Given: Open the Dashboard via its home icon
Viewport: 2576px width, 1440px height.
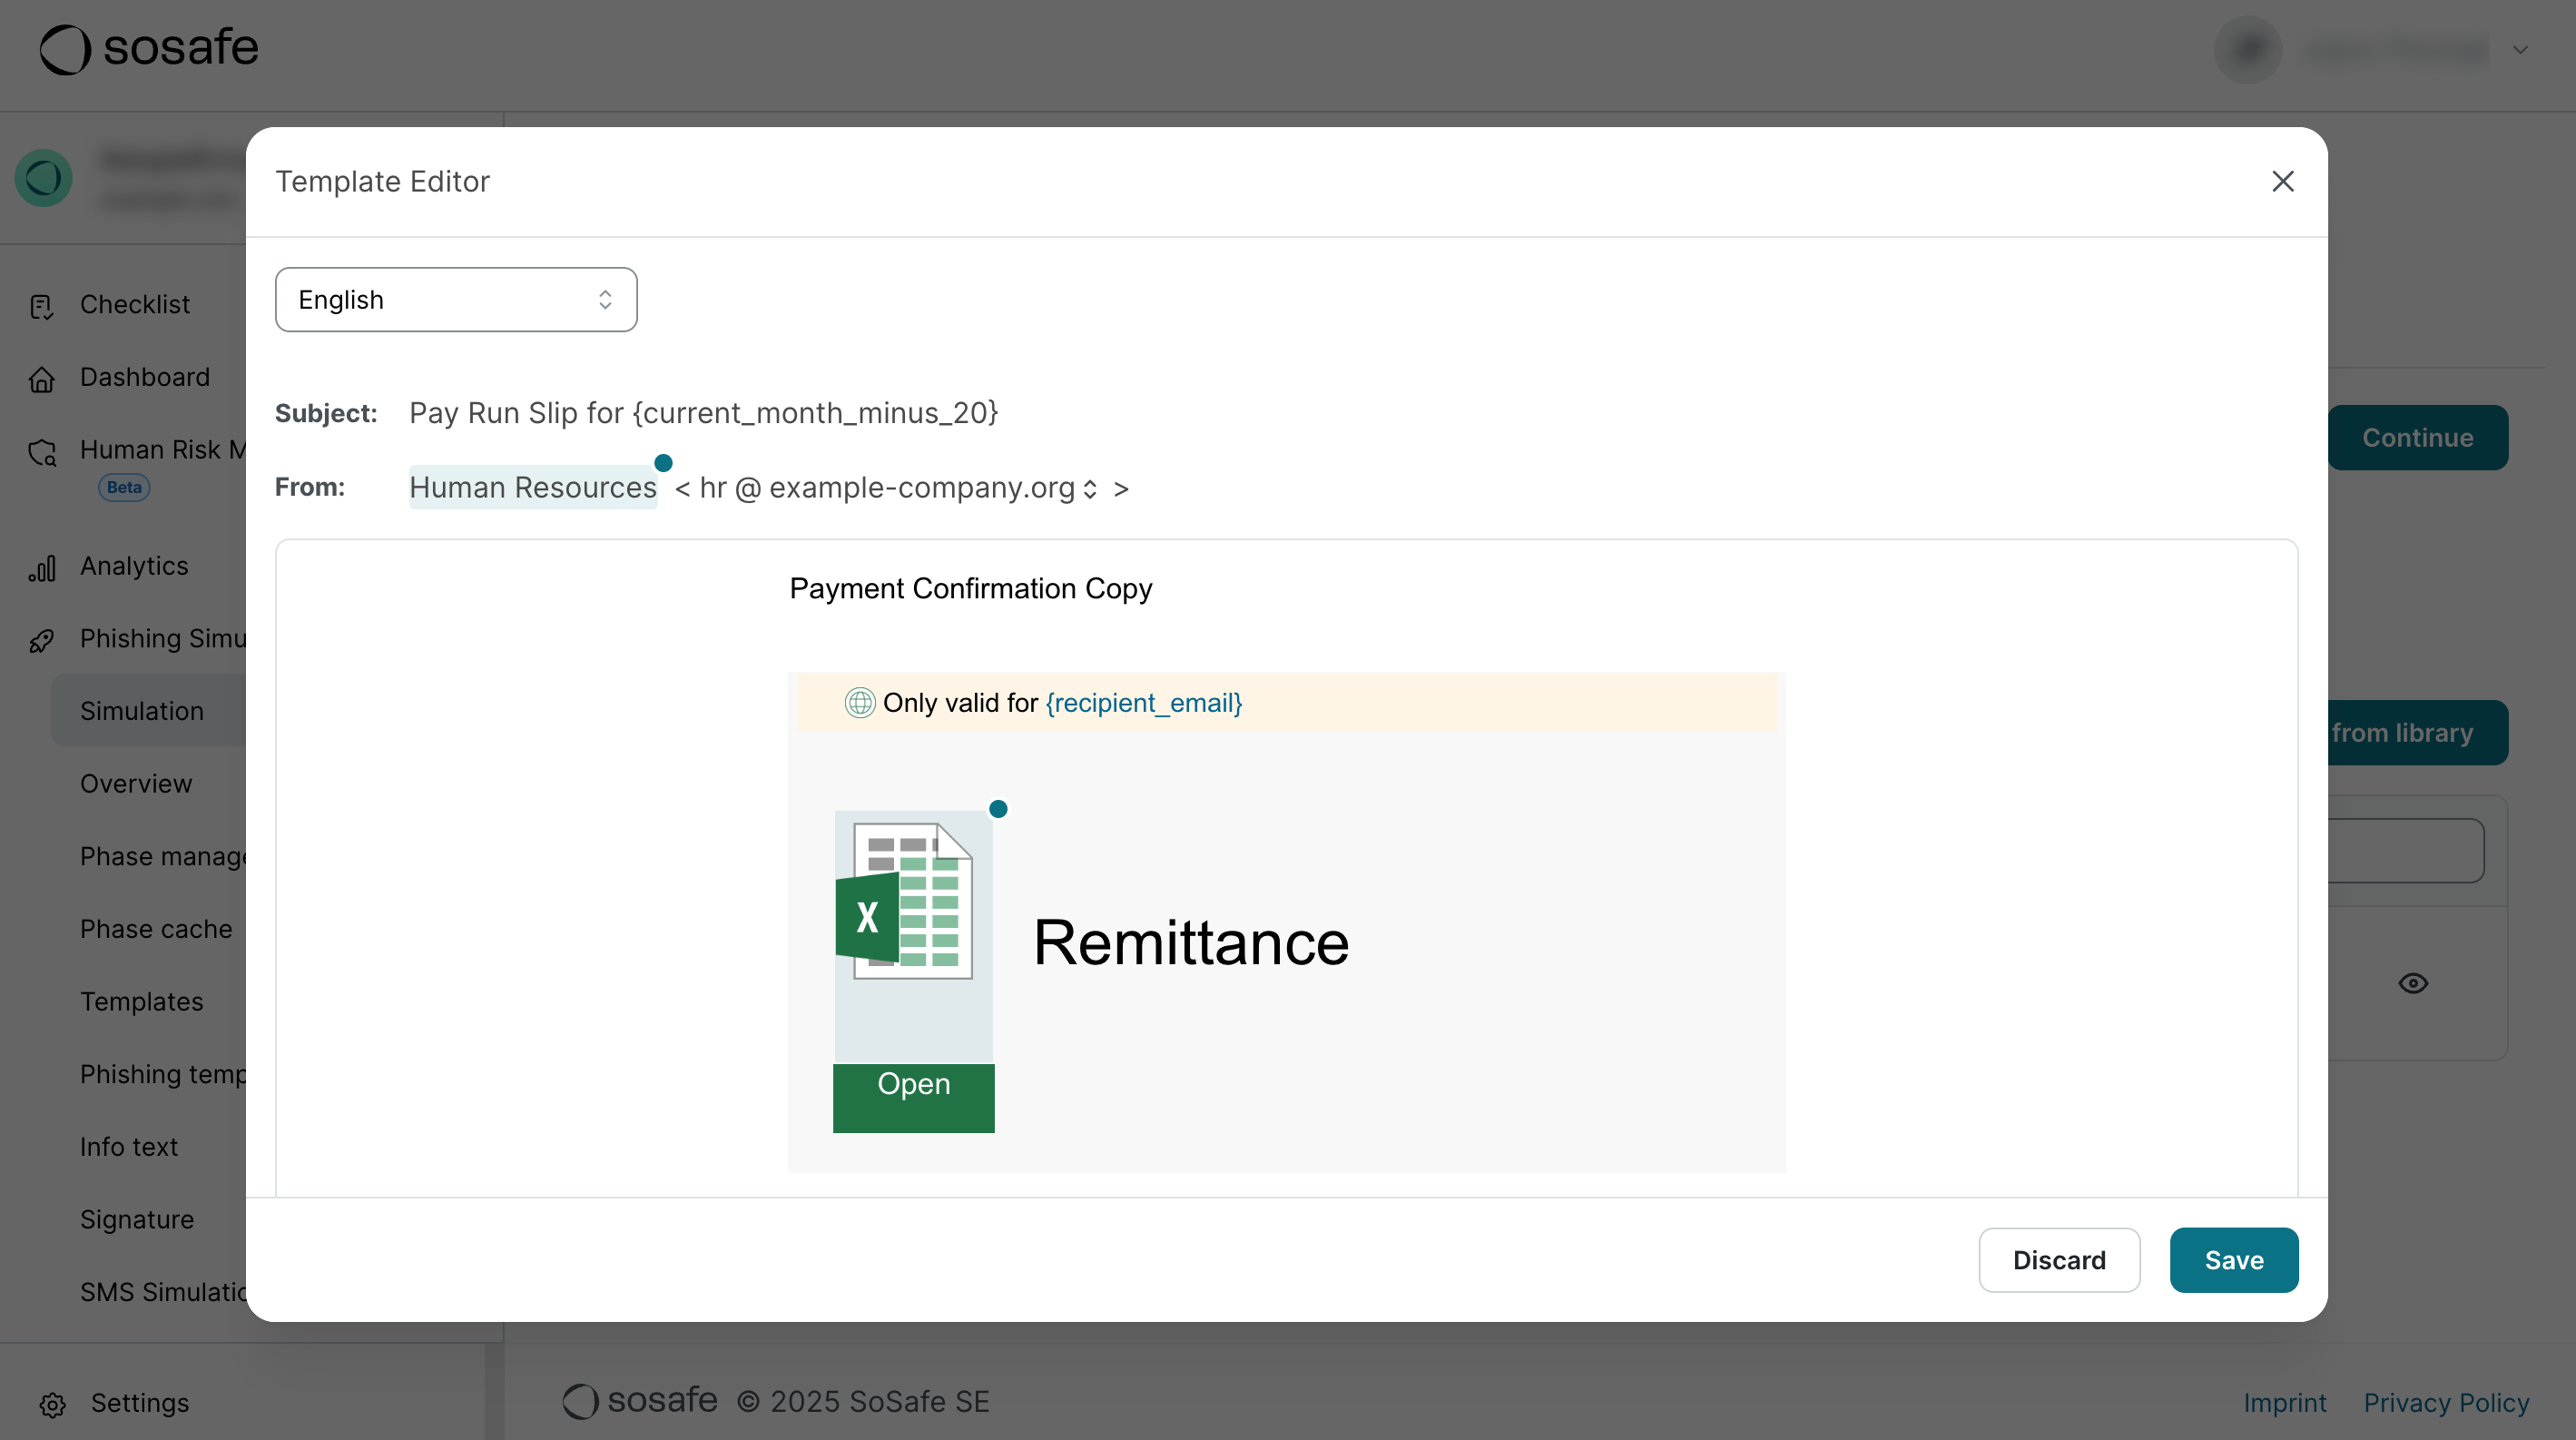Looking at the screenshot, I should [41, 379].
